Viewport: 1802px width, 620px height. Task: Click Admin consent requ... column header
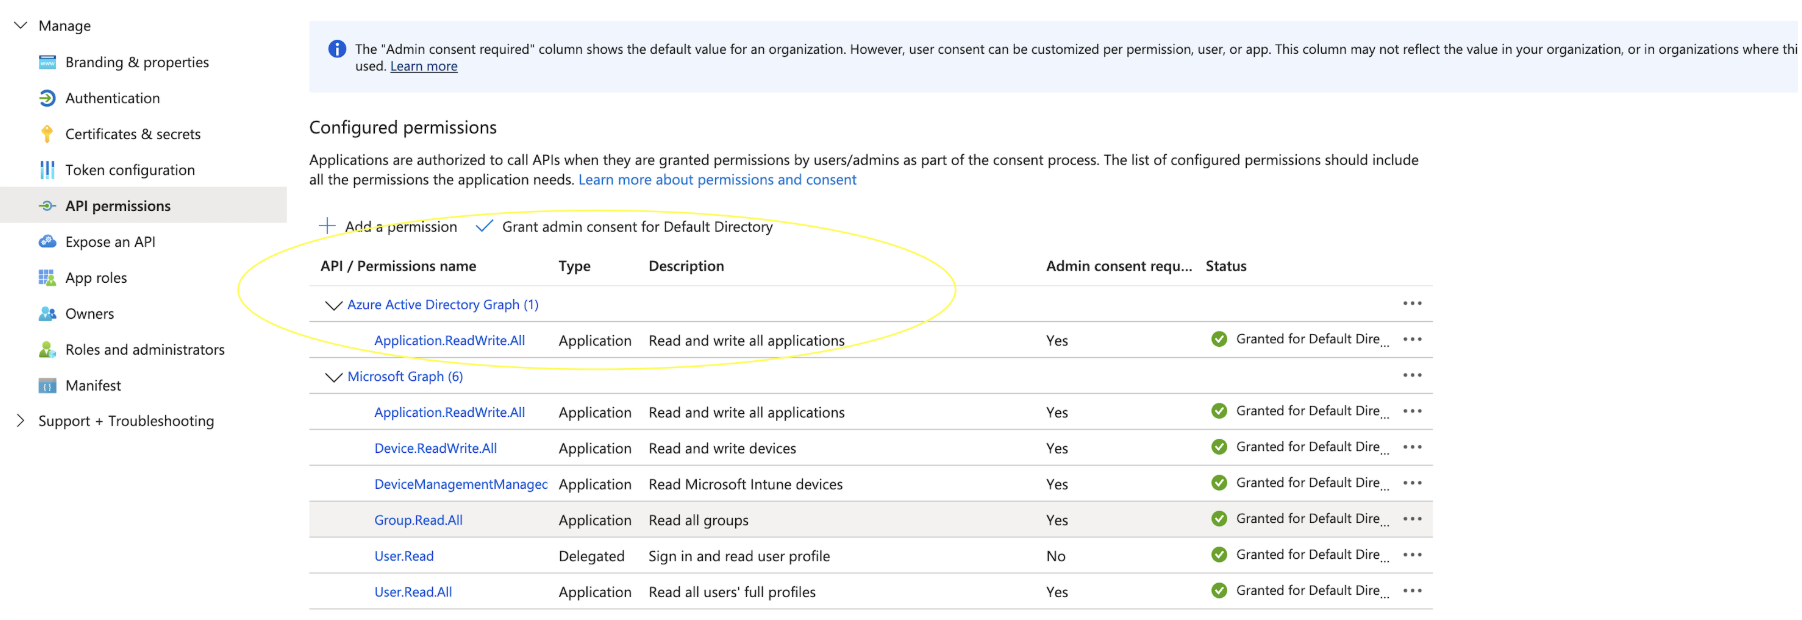pyautogui.click(x=1119, y=266)
